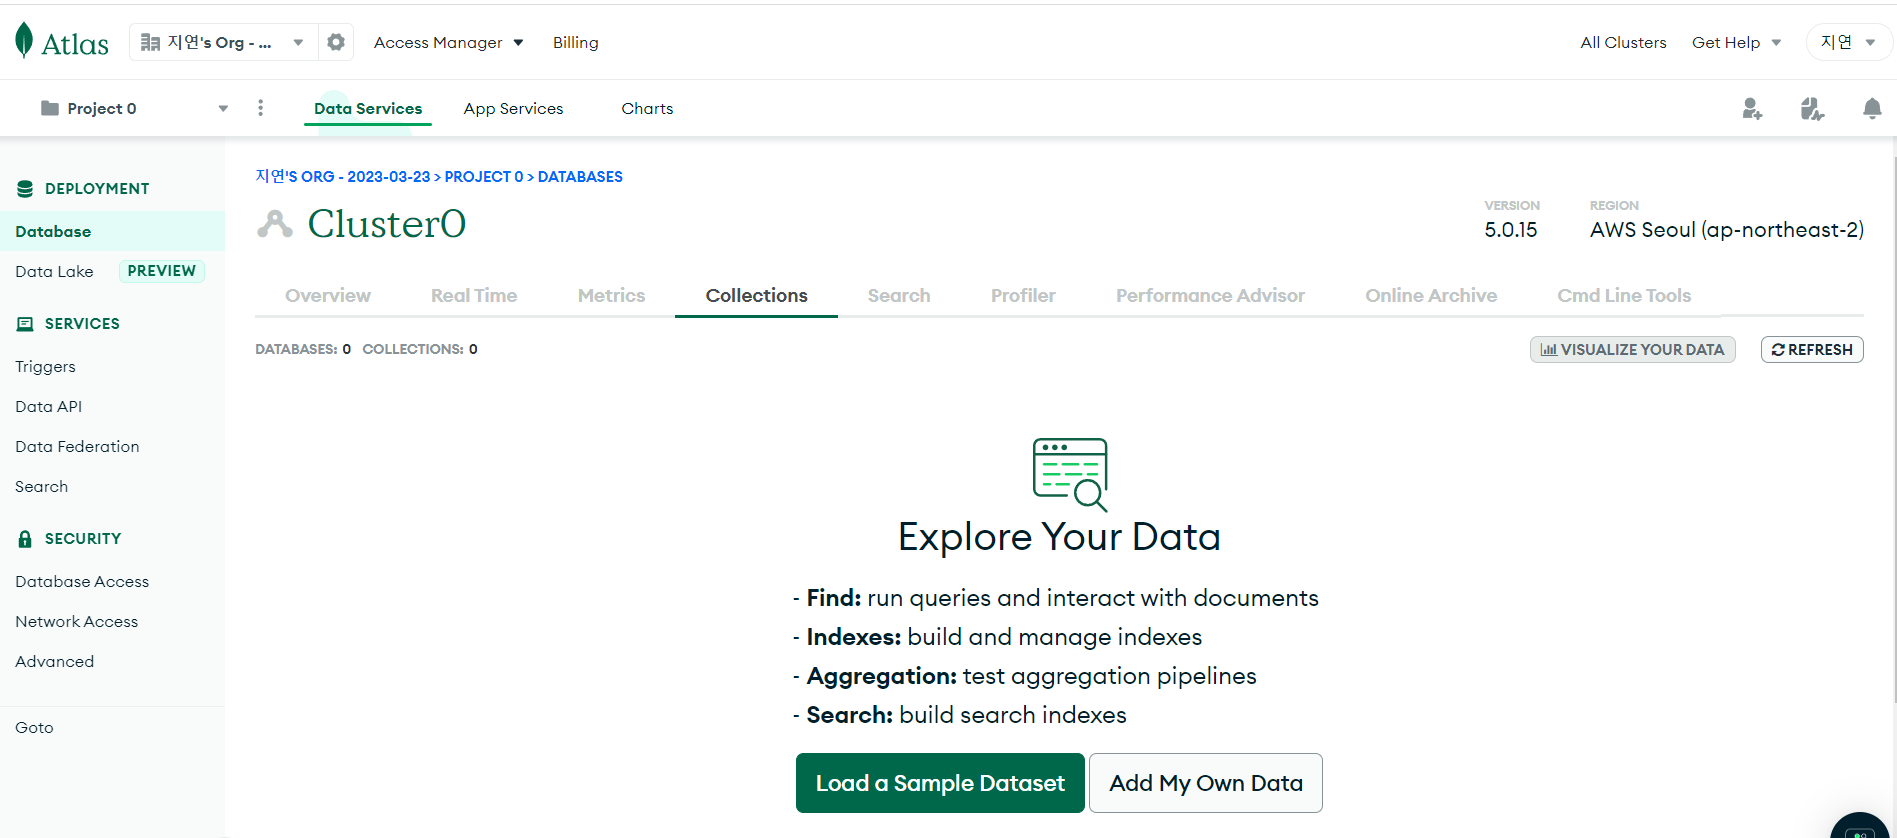This screenshot has height=838, width=1897.
Task: Refresh the collections list
Action: 1812,349
